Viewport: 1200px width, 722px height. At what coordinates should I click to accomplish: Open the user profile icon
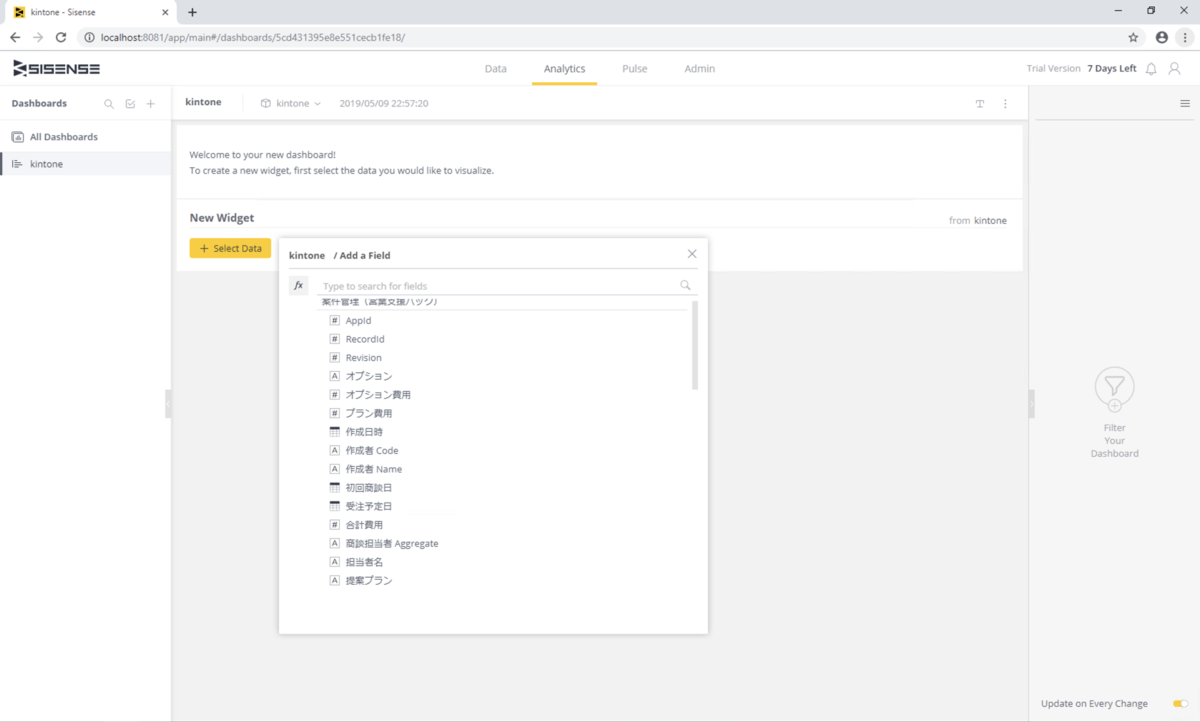tap(1175, 68)
